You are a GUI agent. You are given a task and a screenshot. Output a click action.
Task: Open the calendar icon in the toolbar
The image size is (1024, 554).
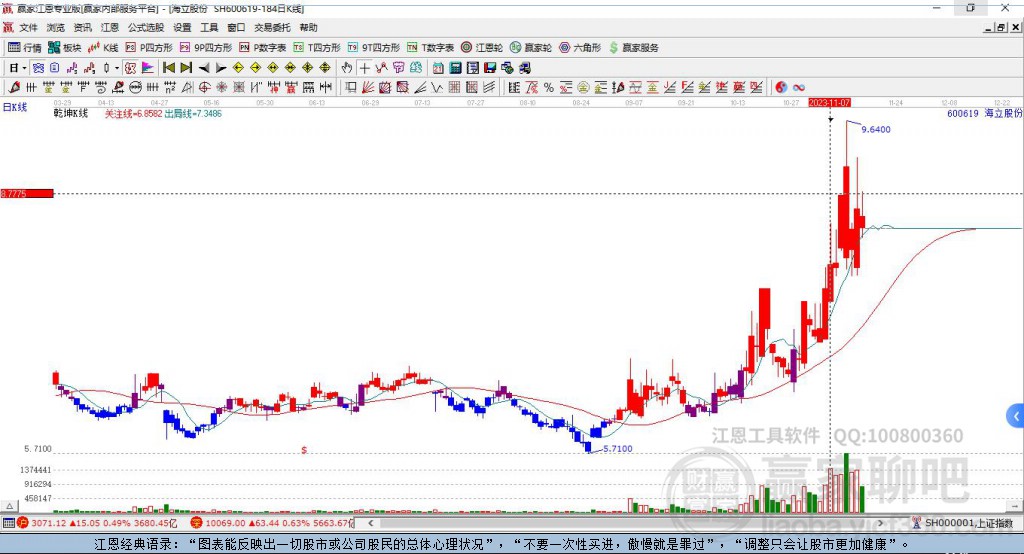coord(438,68)
